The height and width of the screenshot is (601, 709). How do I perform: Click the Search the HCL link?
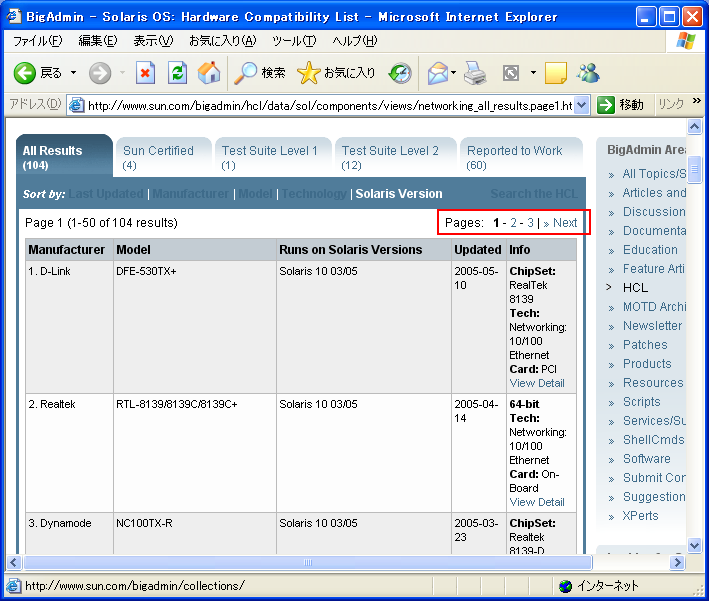[x=534, y=194]
